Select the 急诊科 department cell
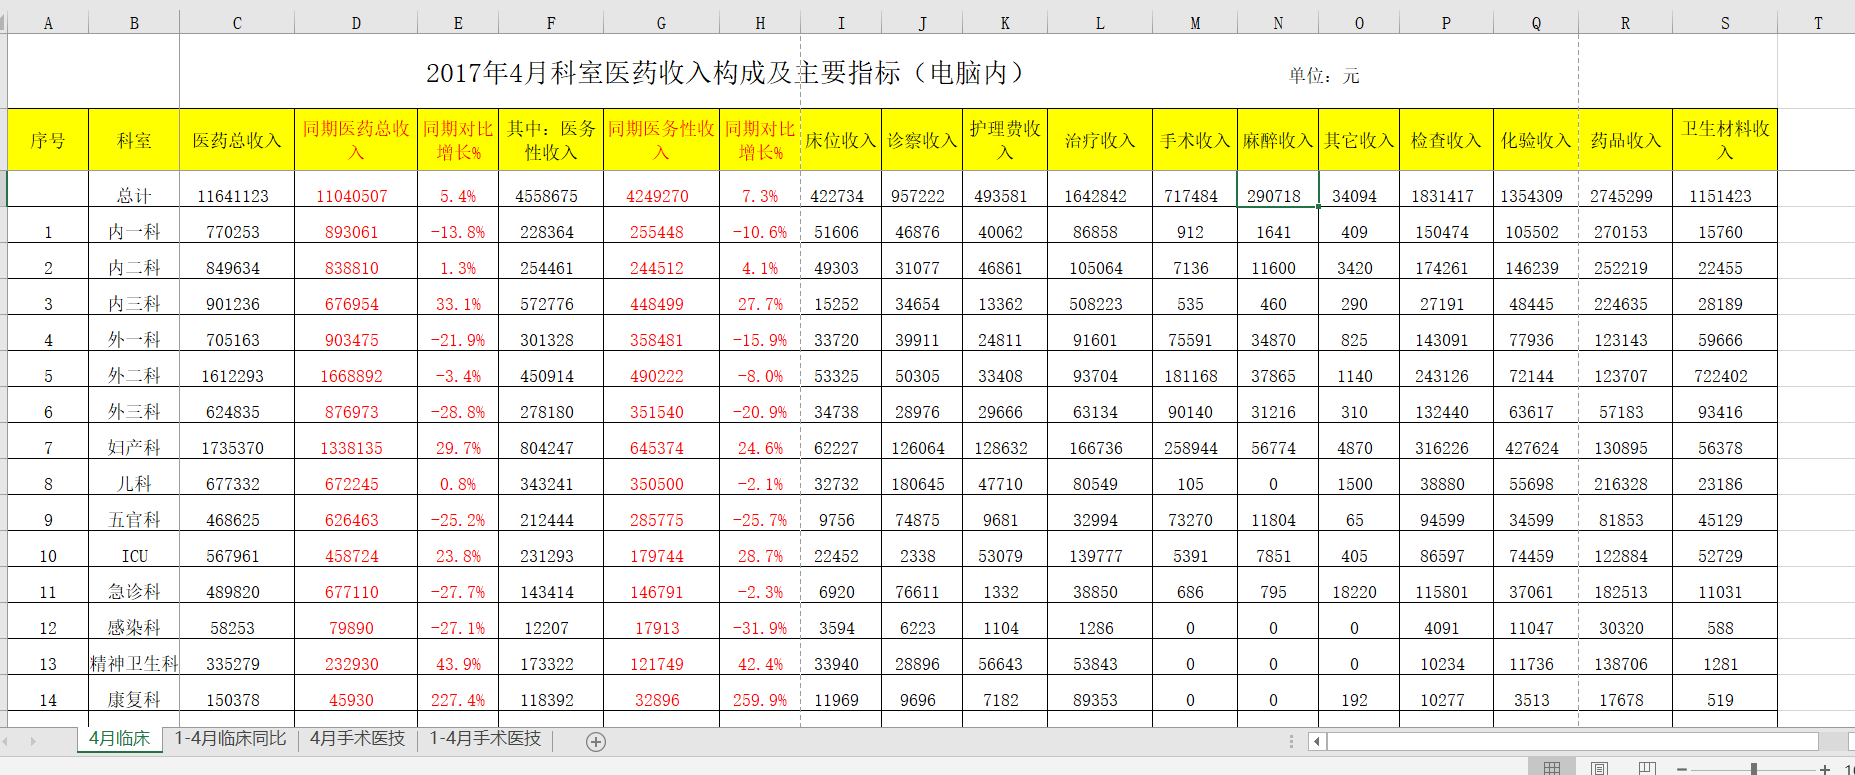 (x=134, y=585)
